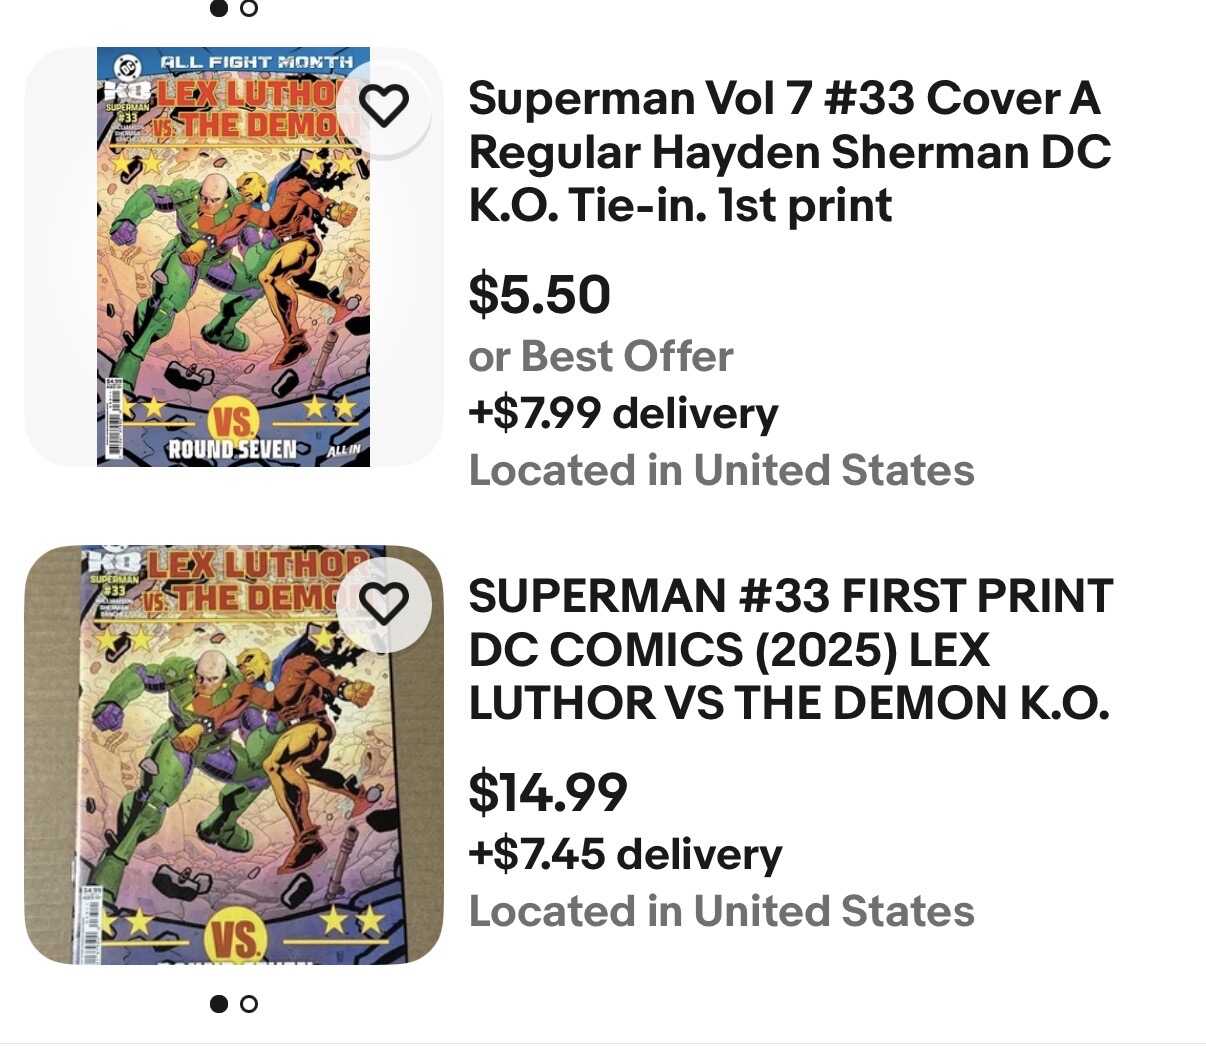Select the filled image dot below the $14.99 listing

[x=219, y=1003]
